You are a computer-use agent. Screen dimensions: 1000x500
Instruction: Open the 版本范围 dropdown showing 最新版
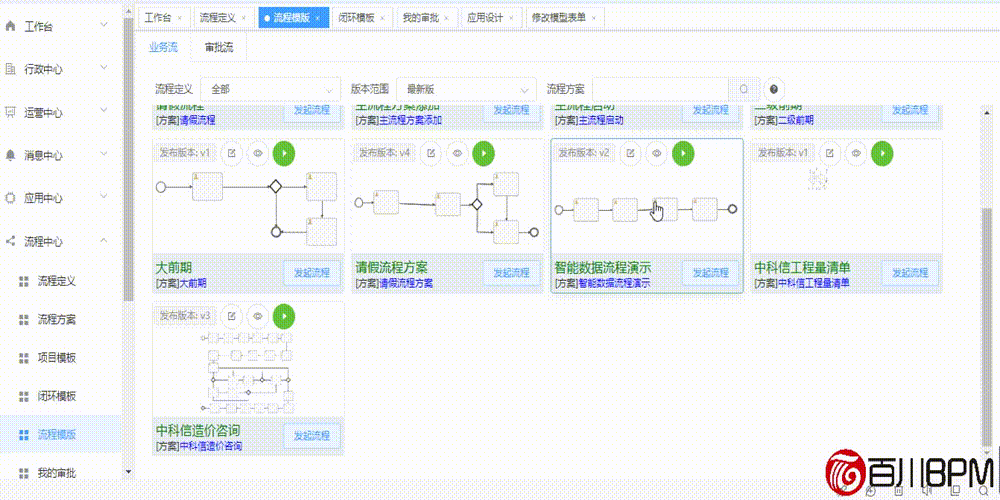tap(467, 89)
